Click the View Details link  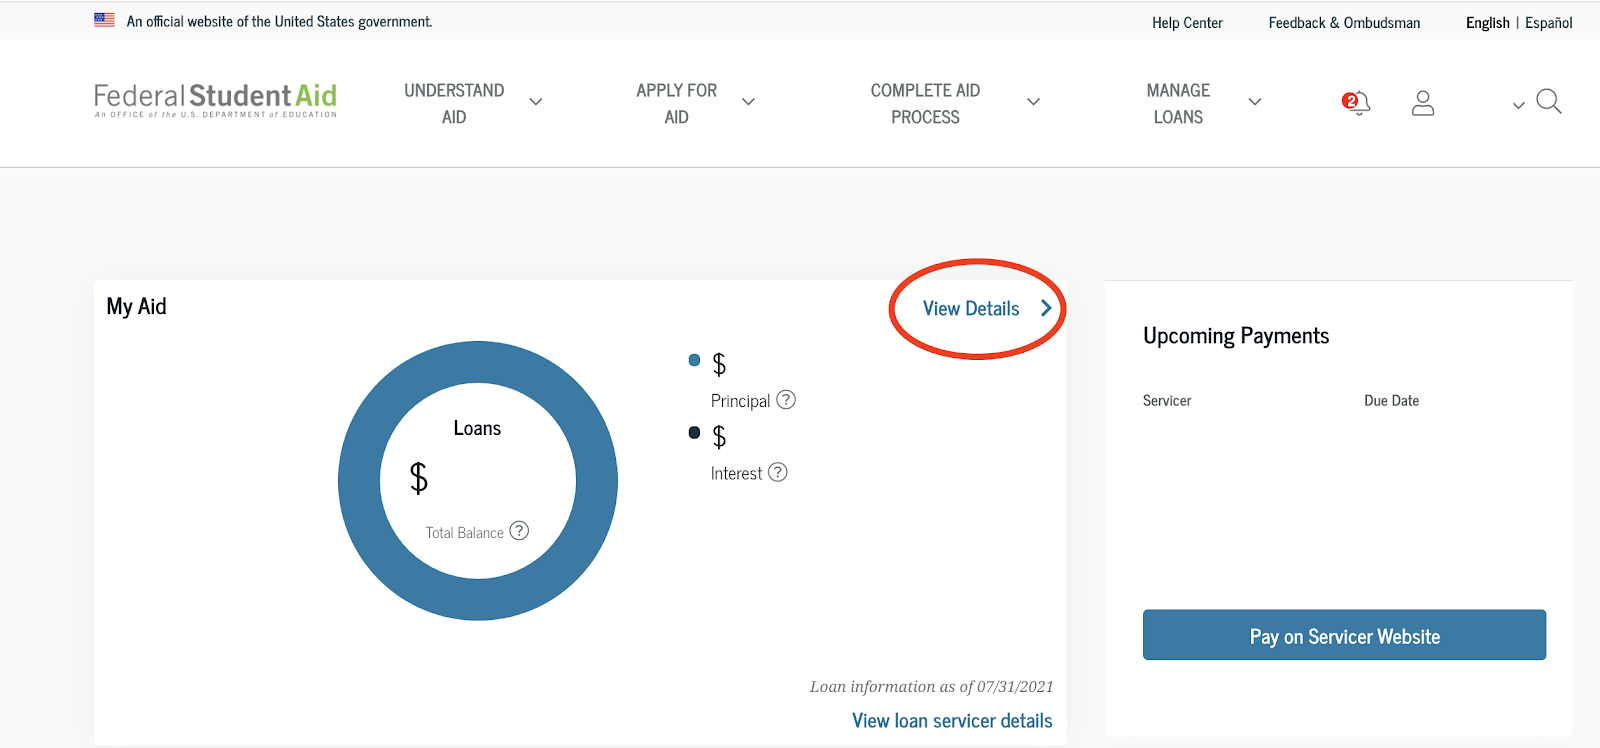(971, 309)
